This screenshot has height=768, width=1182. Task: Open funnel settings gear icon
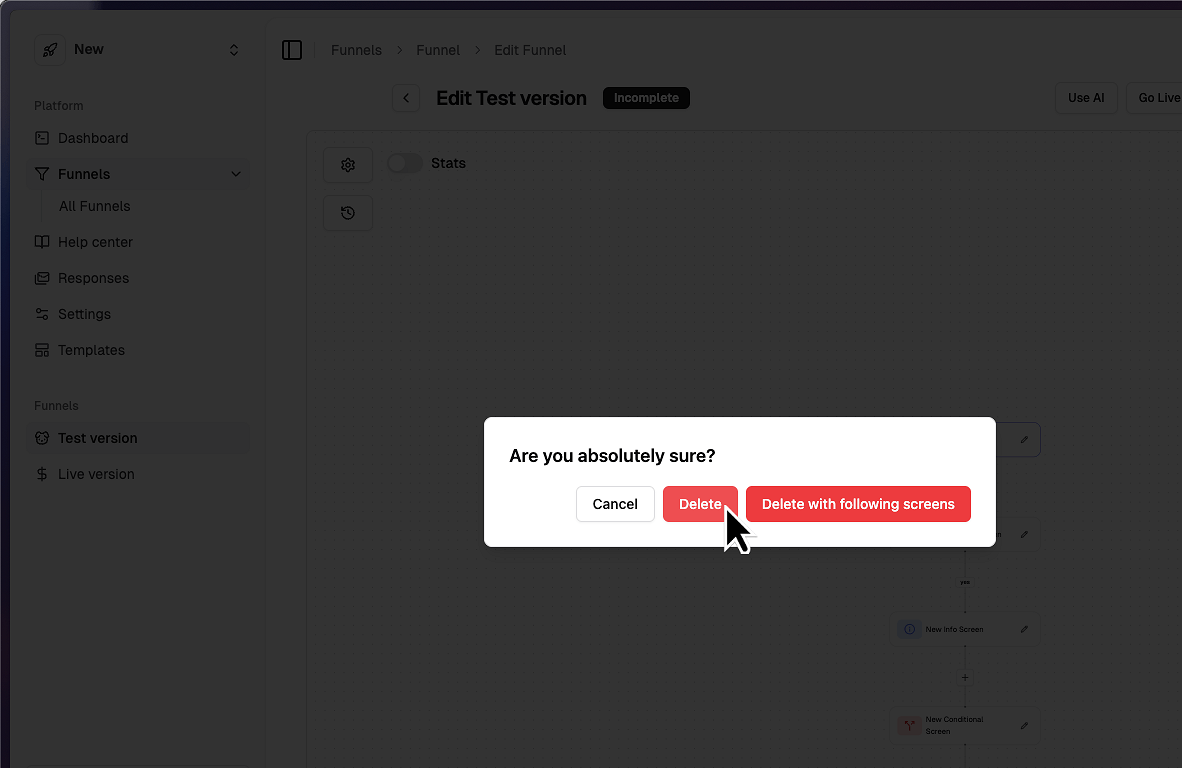(x=348, y=165)
